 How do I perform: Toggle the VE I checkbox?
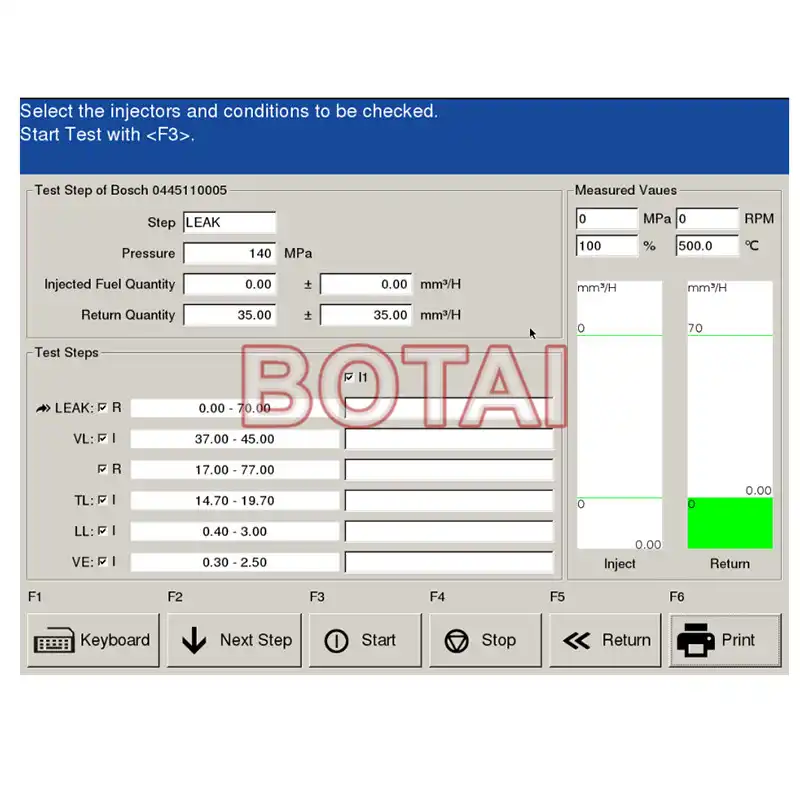tap(103, 561)
